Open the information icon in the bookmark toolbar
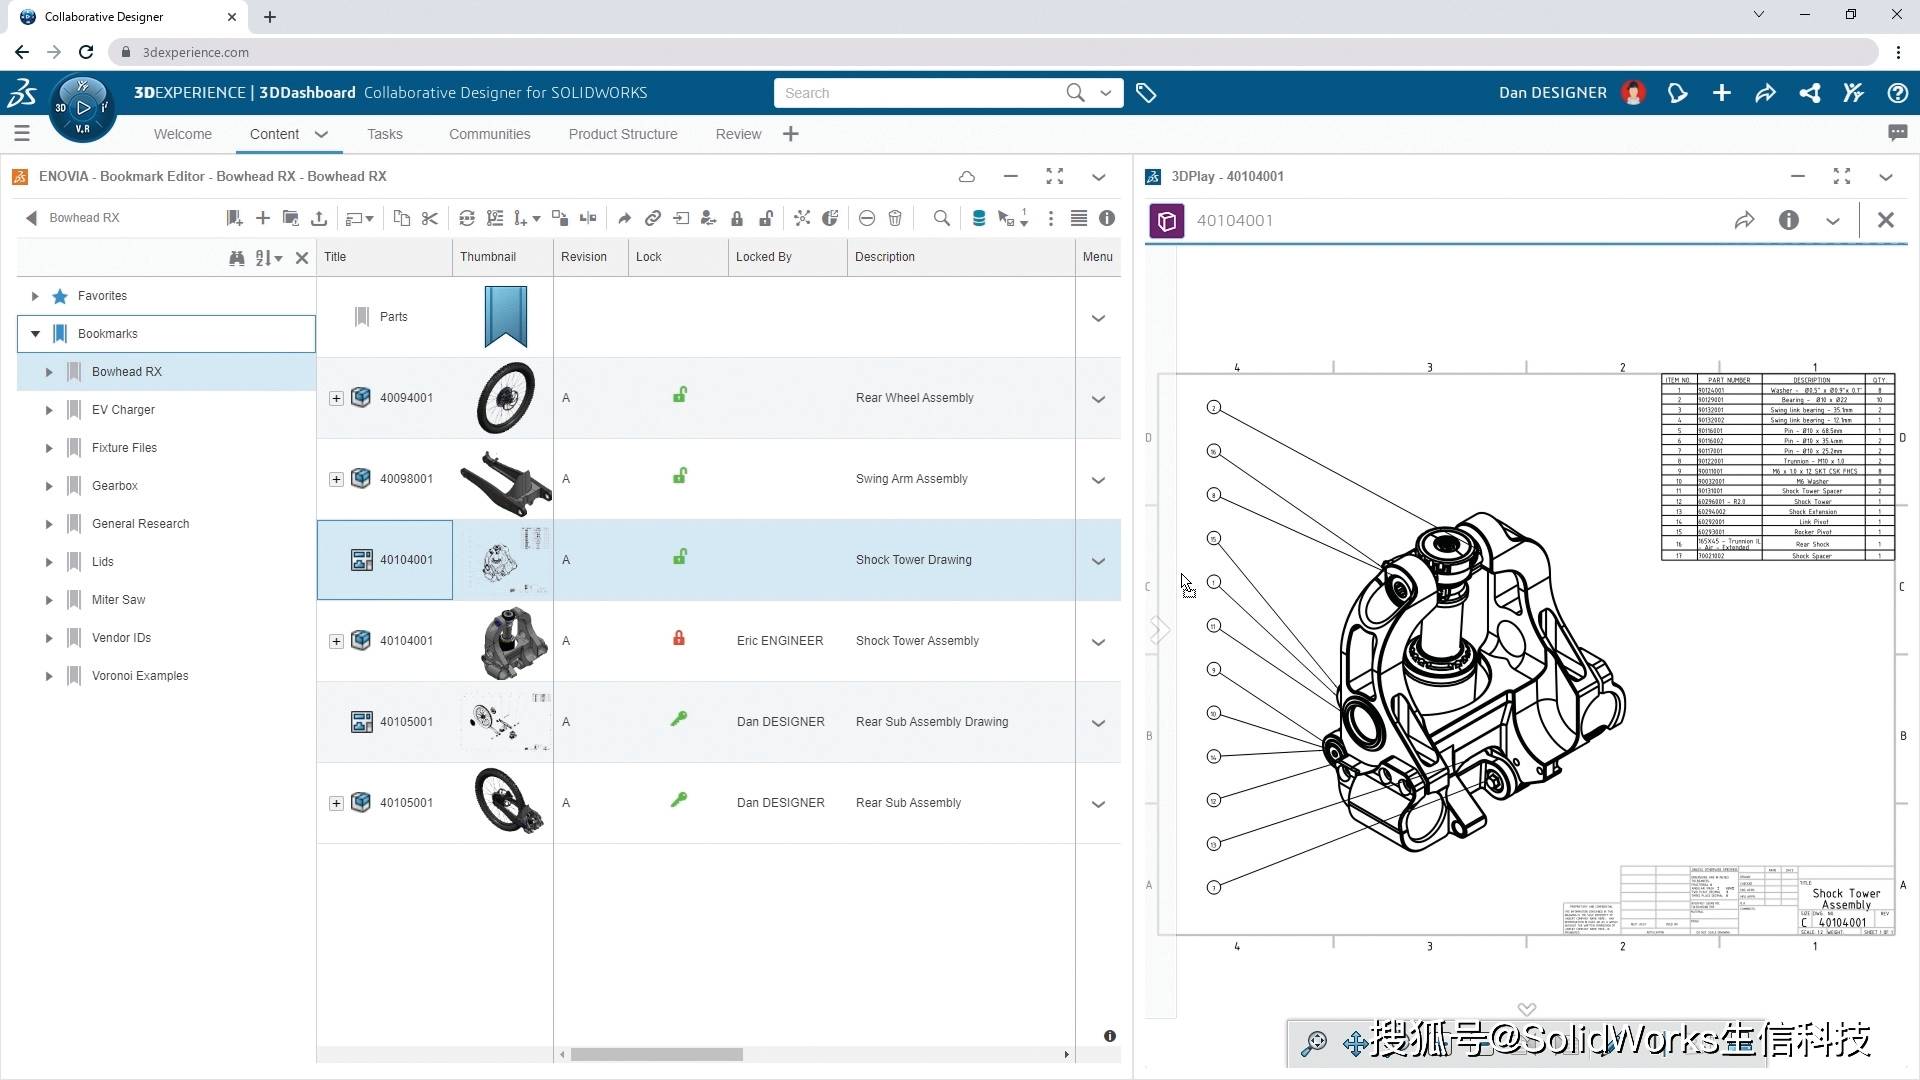 click(1107, 218)
